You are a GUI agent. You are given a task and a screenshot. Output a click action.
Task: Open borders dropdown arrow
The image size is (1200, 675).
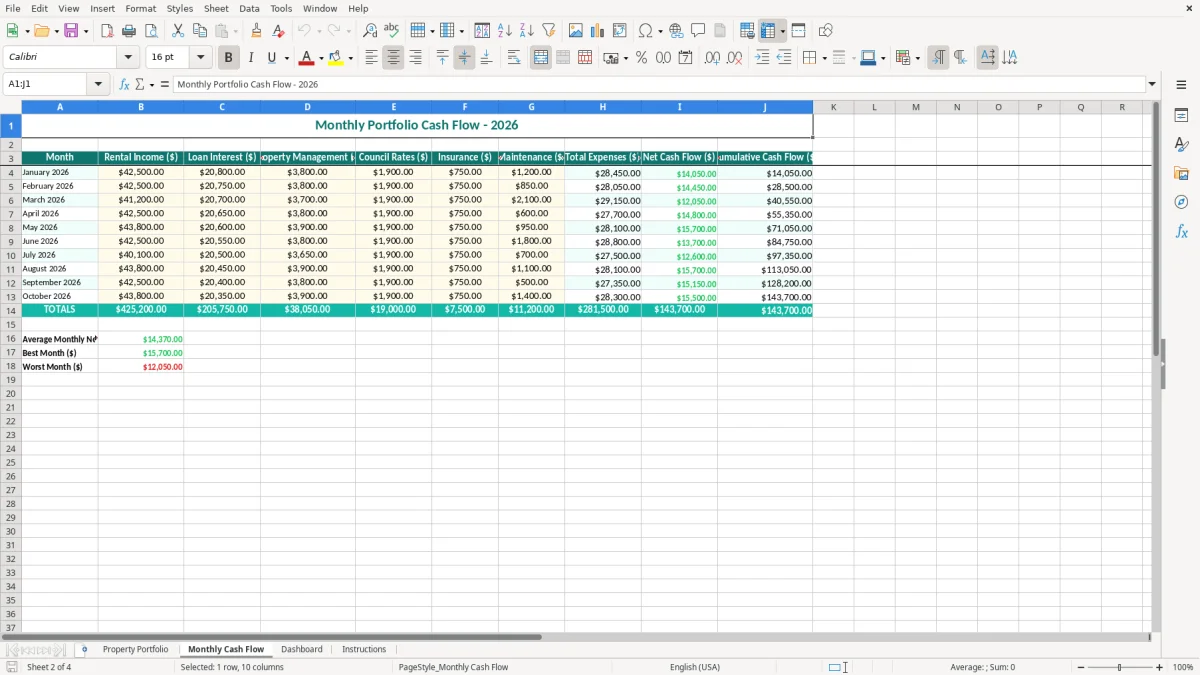tap(824, 58)
